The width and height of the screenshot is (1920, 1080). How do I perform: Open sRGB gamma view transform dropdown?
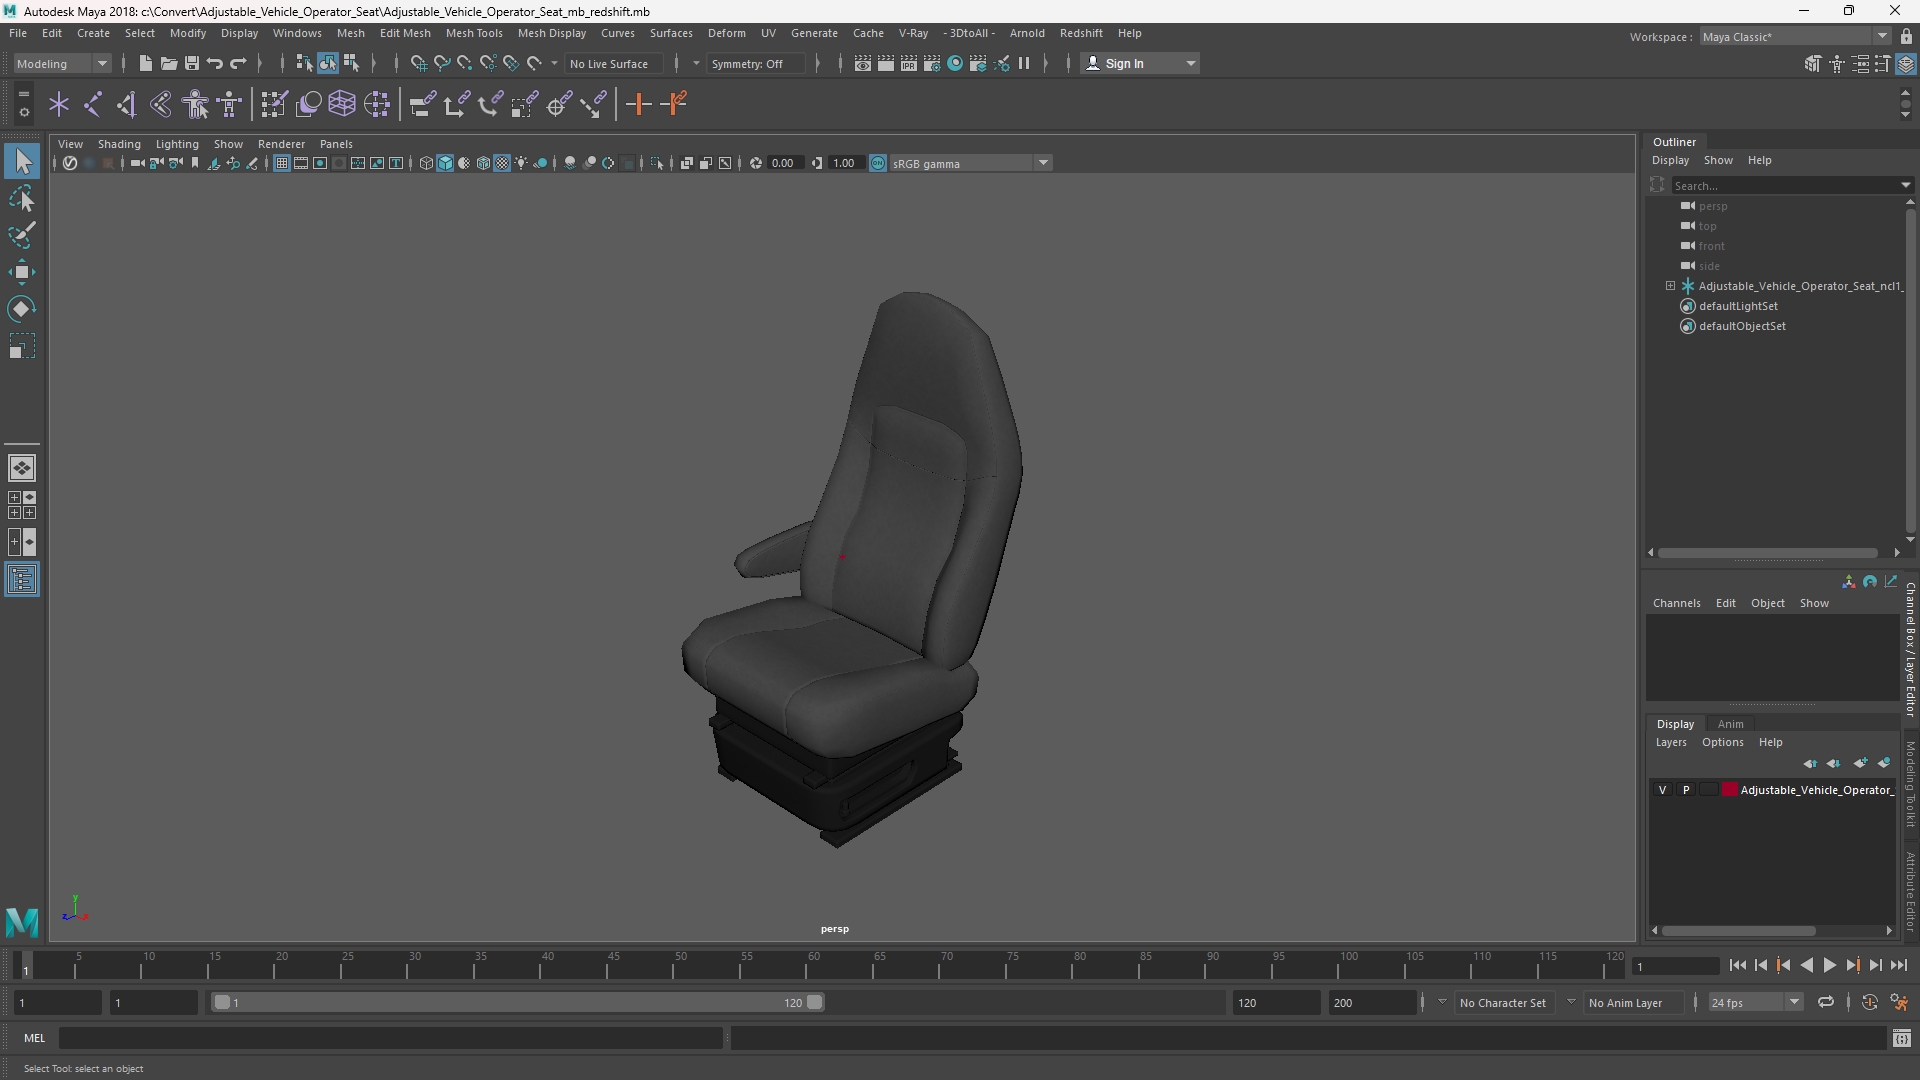[970, 163]
